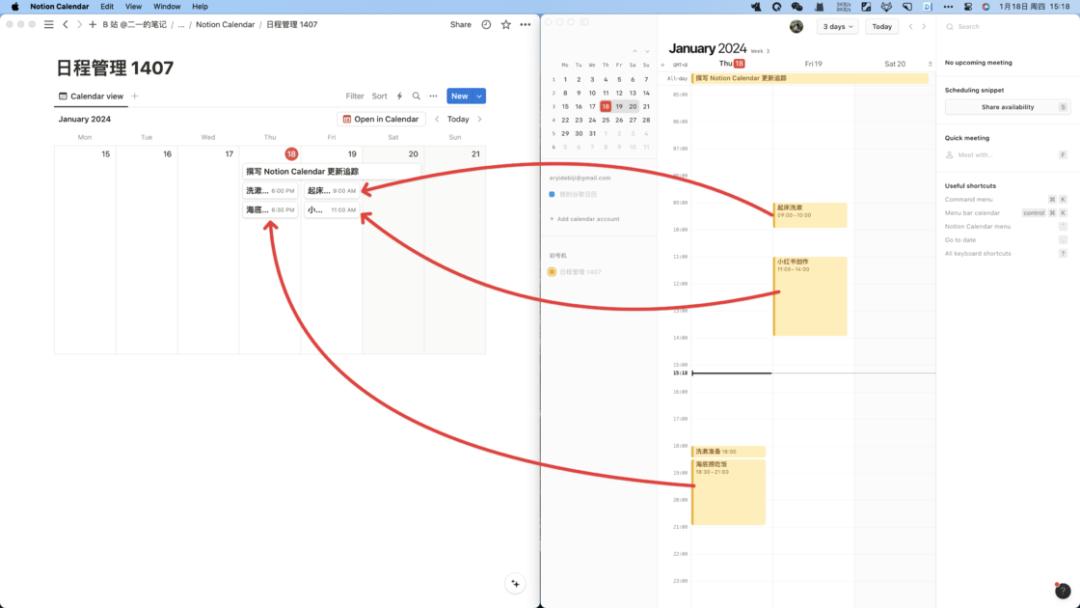Add a new database view with plus icon
1080x608 pixels.
[x=135, y=96]
